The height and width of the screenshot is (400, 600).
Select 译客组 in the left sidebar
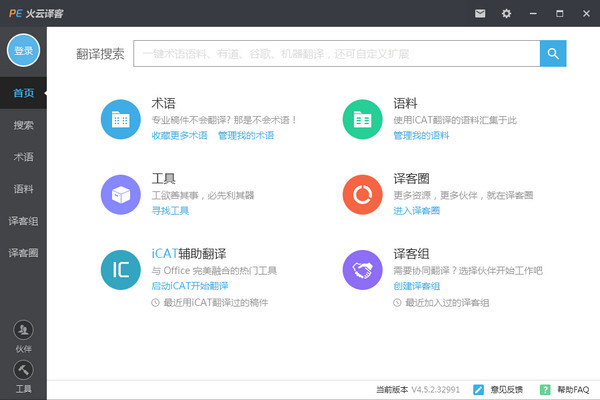point(23,221)
